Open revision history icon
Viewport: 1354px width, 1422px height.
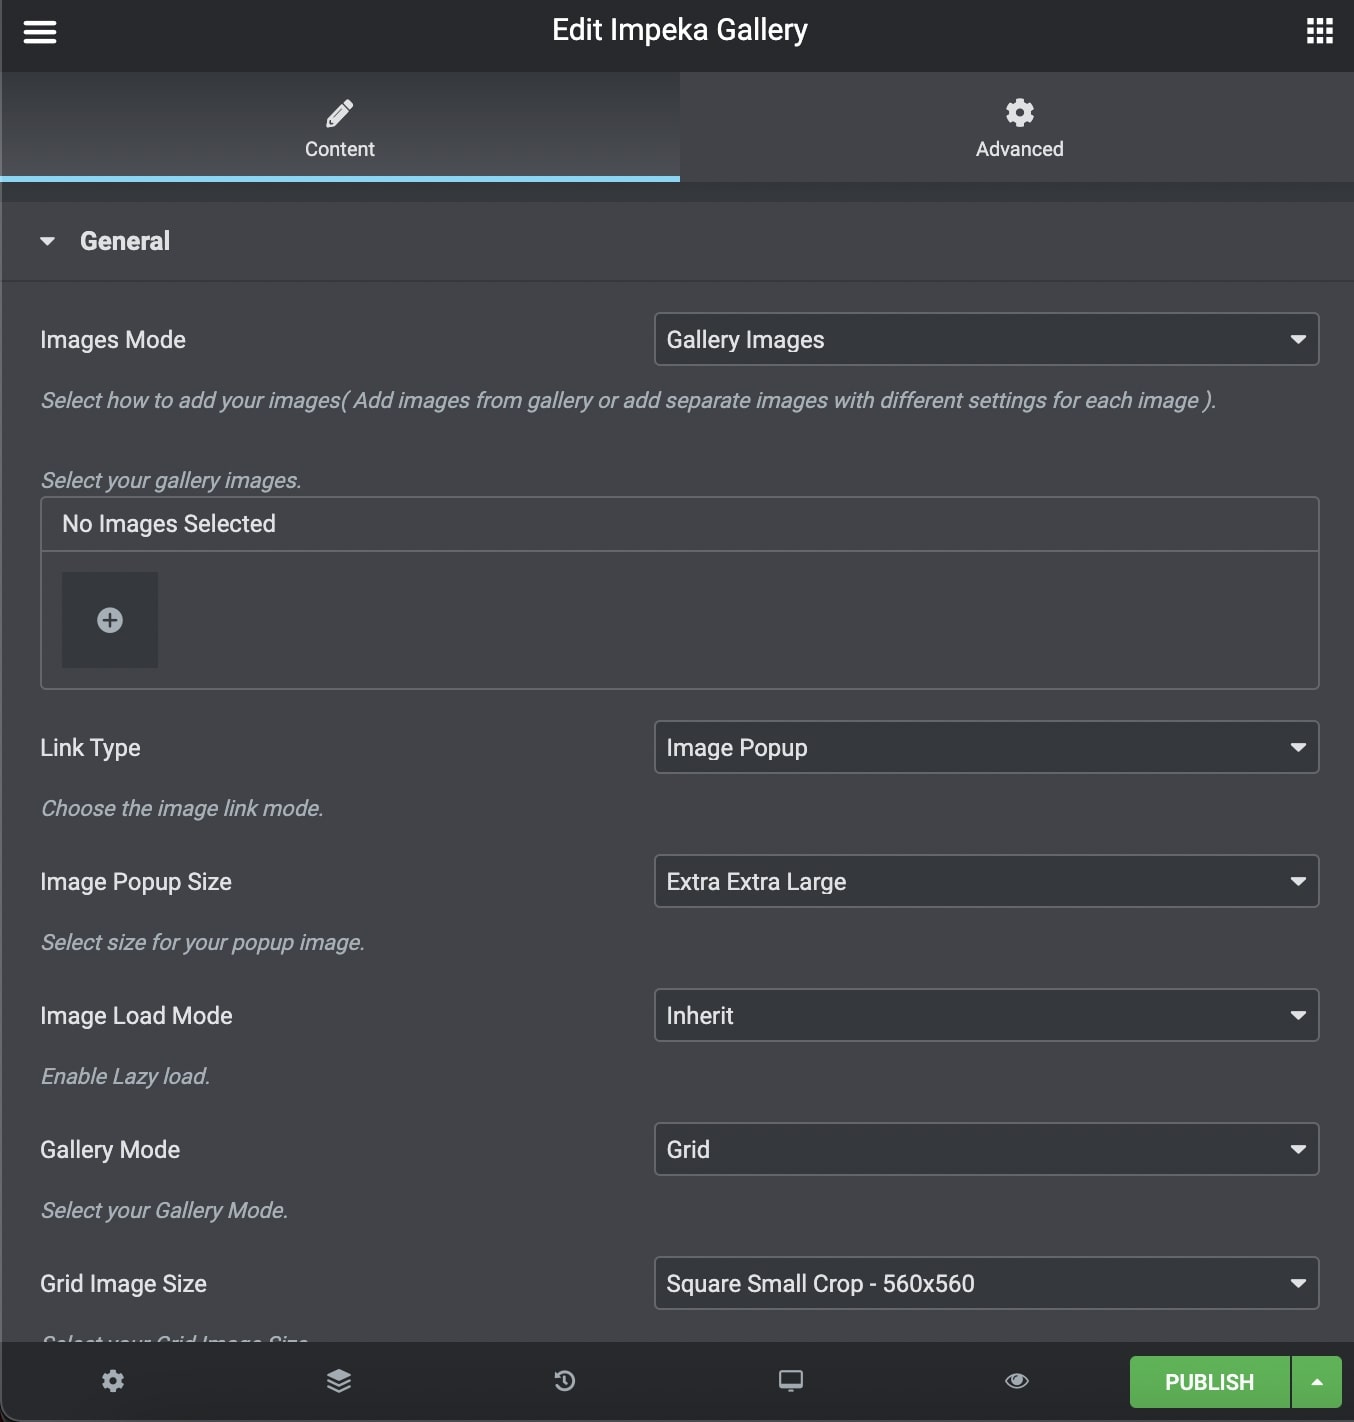[565, 1381]
